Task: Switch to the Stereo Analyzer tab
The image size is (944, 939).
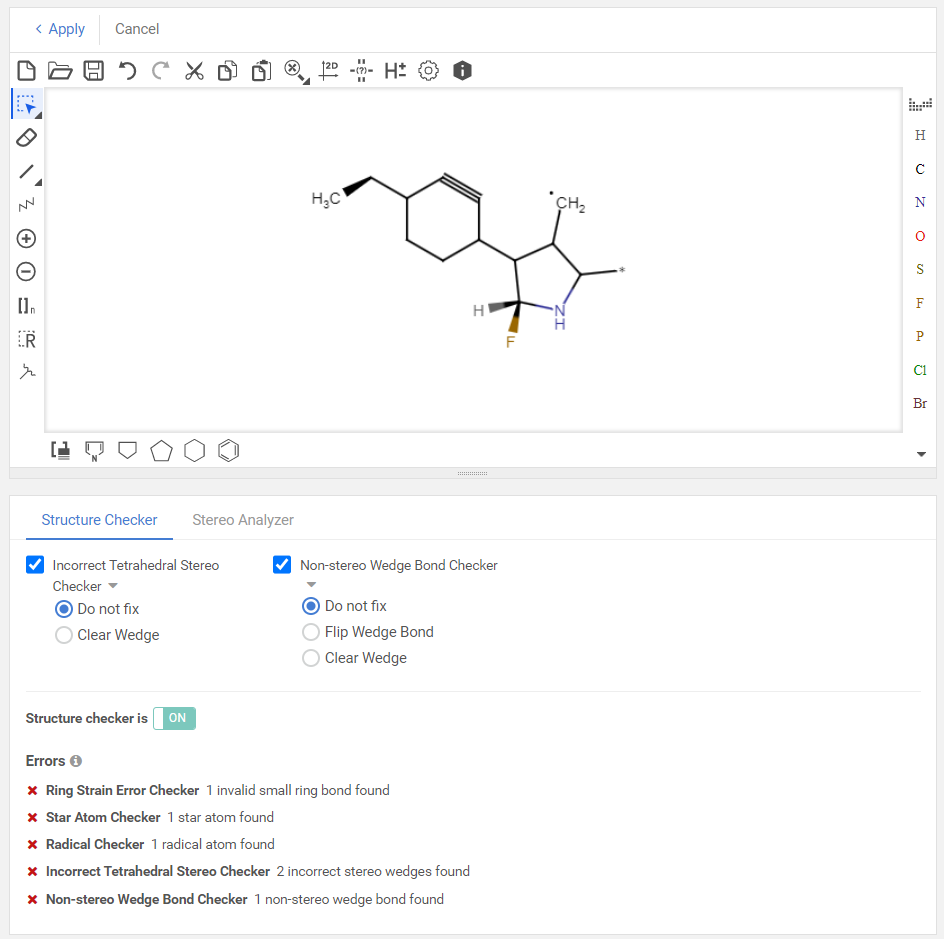Action: coord(243,520)
